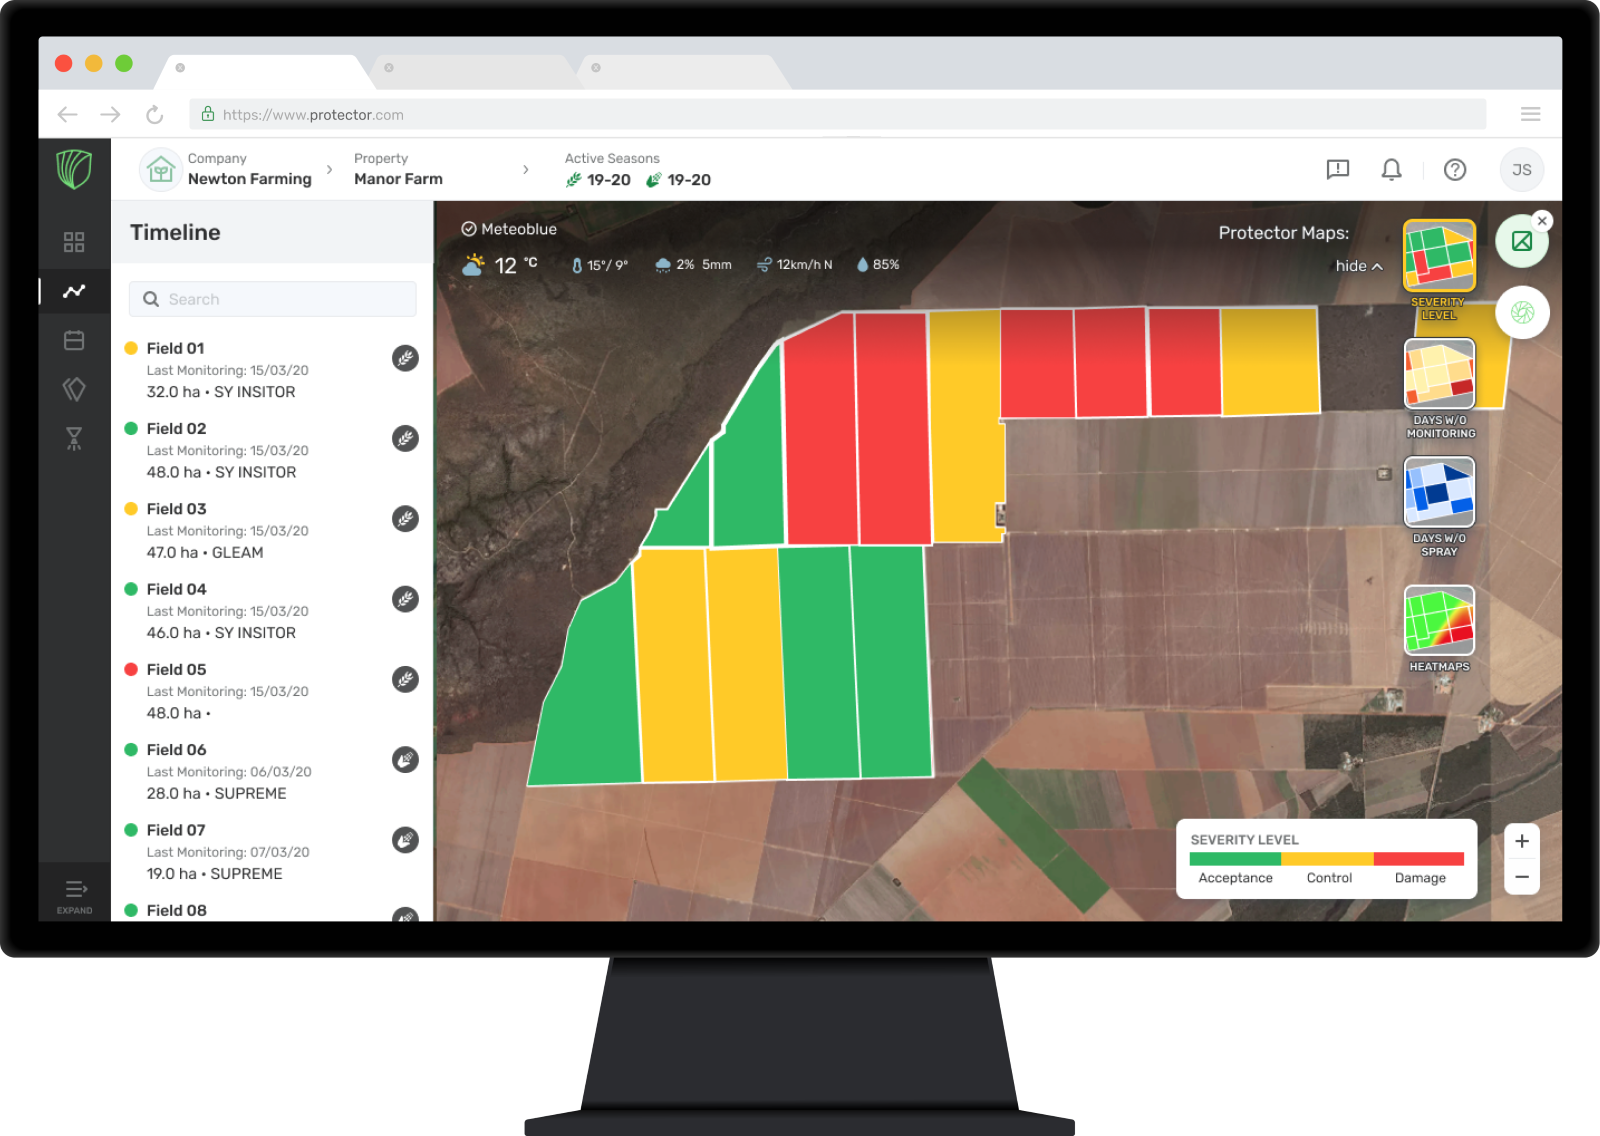
Task: Zoom out the map with minus button
Action: [x=1521, y=877]
